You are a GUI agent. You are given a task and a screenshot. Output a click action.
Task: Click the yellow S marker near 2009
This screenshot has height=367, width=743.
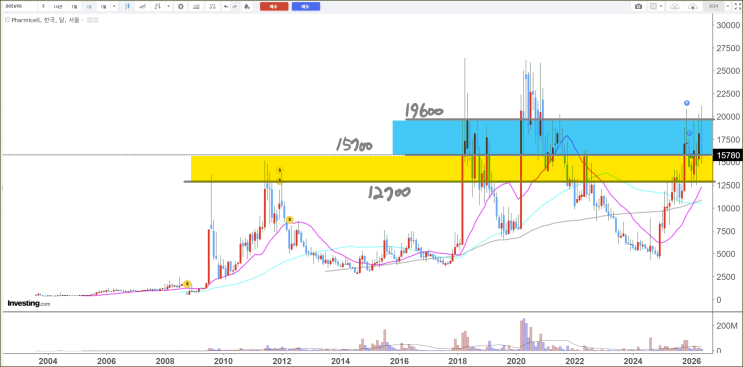187,284
